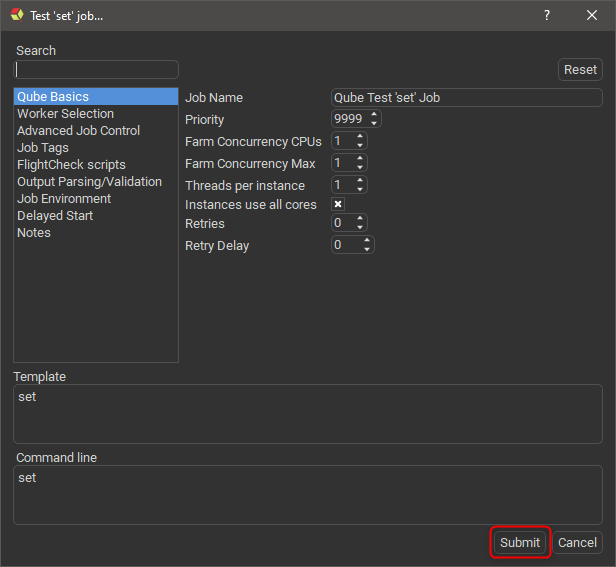Click the Reset button
Viewport: 616px width, 567px height.
tap(580, 70)
